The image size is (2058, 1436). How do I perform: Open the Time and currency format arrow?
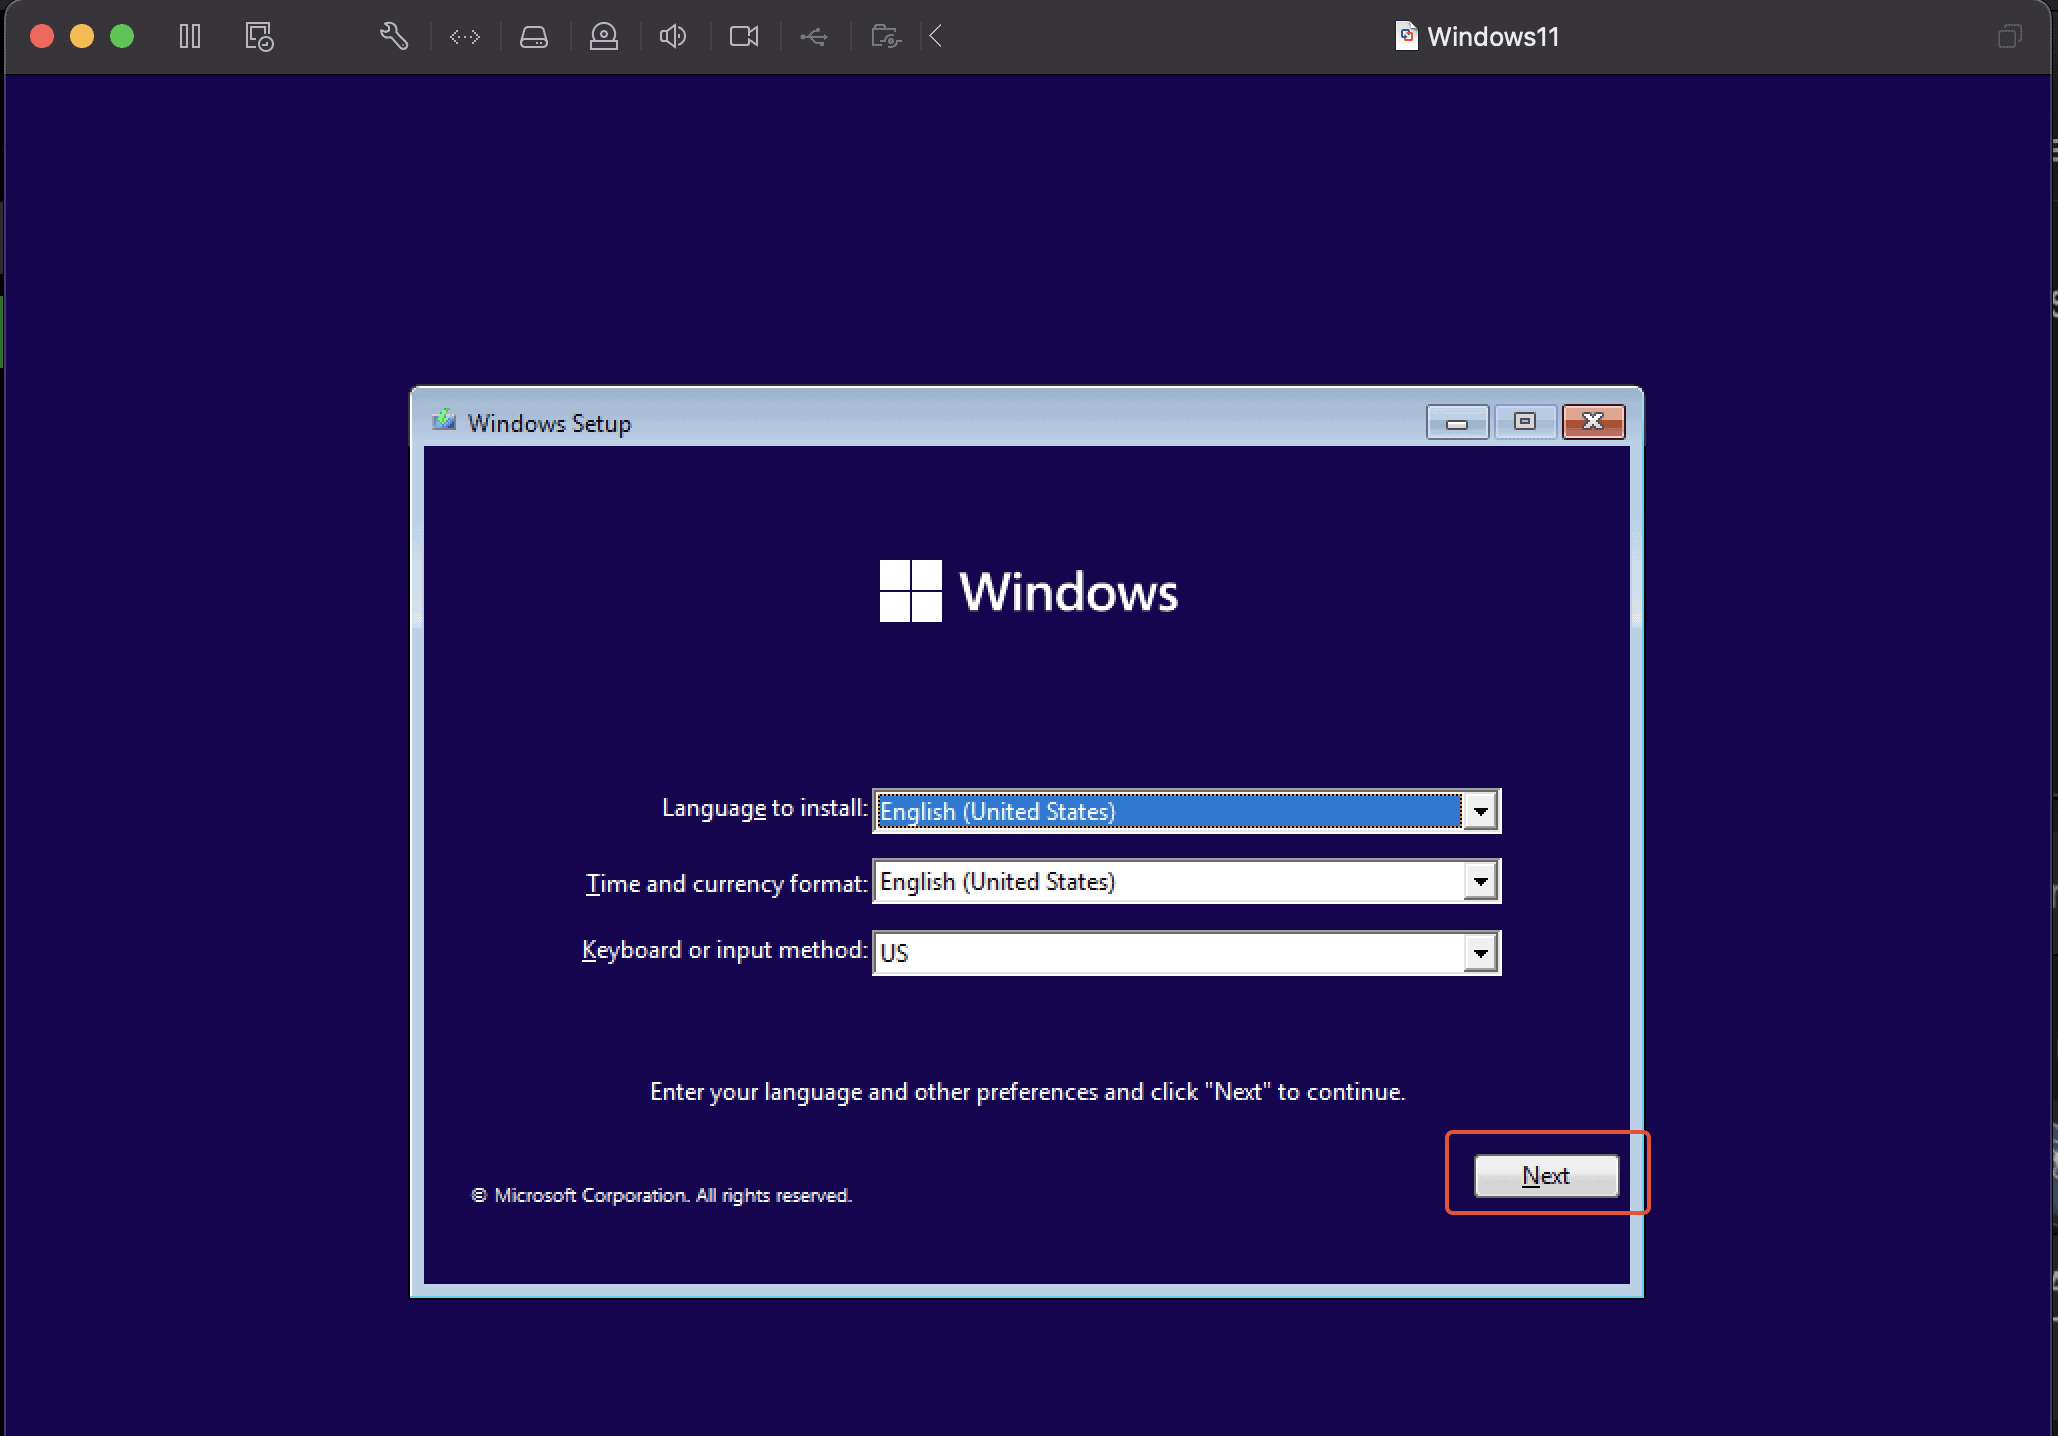pyautogui.click(x=1480, y=882)
